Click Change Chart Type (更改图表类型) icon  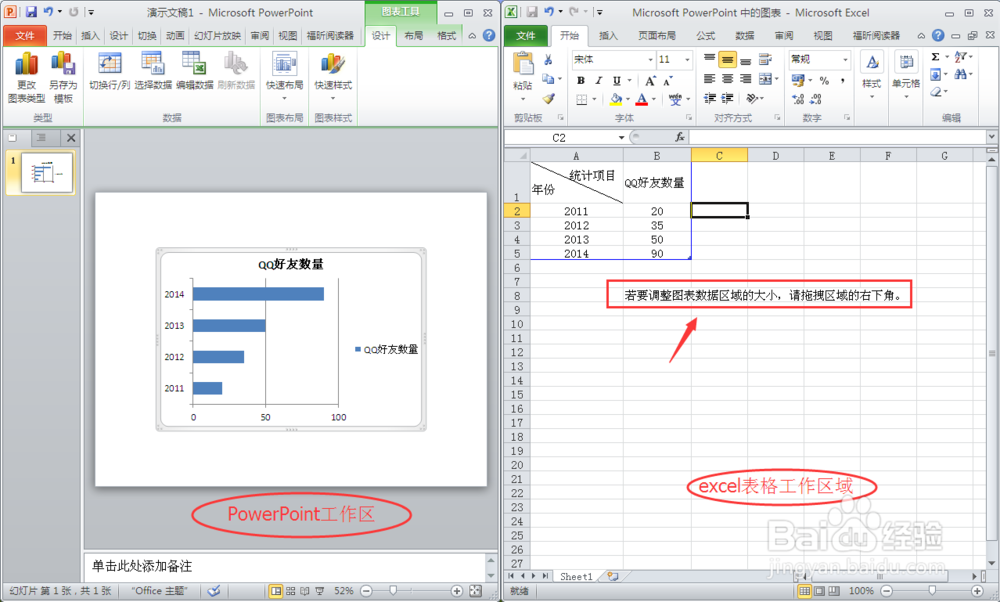[26, 64]
